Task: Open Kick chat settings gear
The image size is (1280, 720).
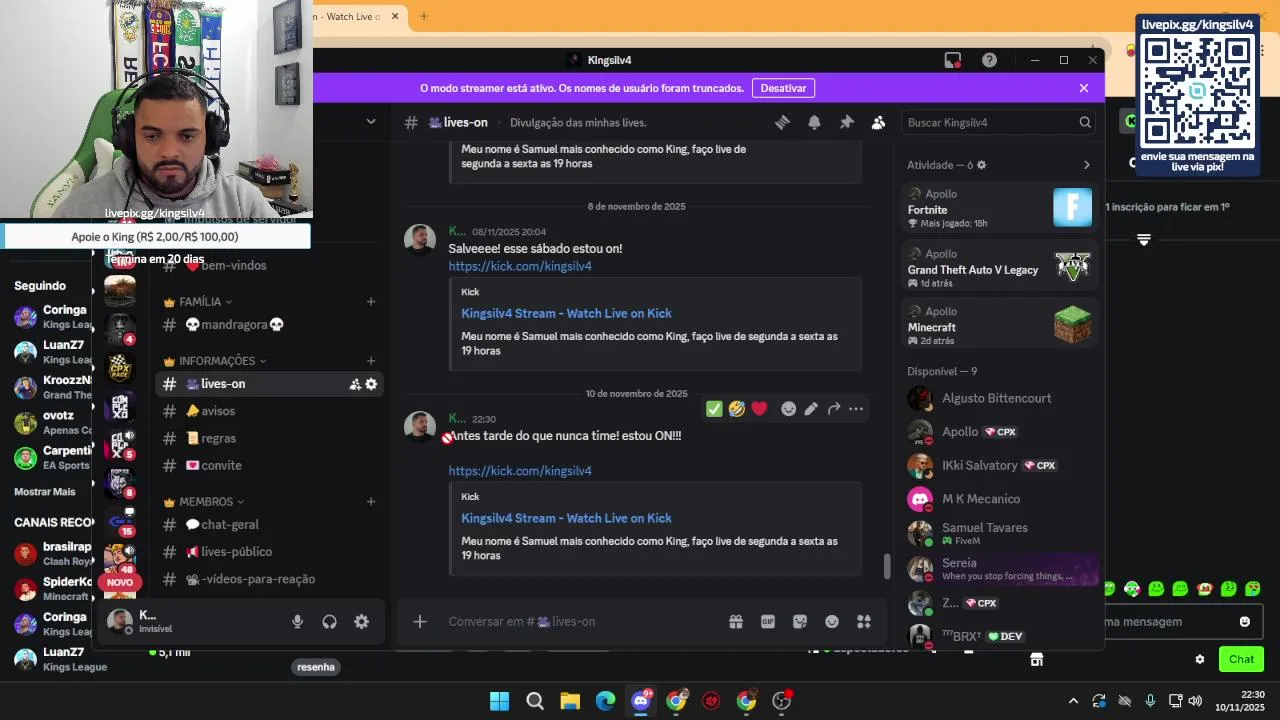Action: pos(1200,659)
